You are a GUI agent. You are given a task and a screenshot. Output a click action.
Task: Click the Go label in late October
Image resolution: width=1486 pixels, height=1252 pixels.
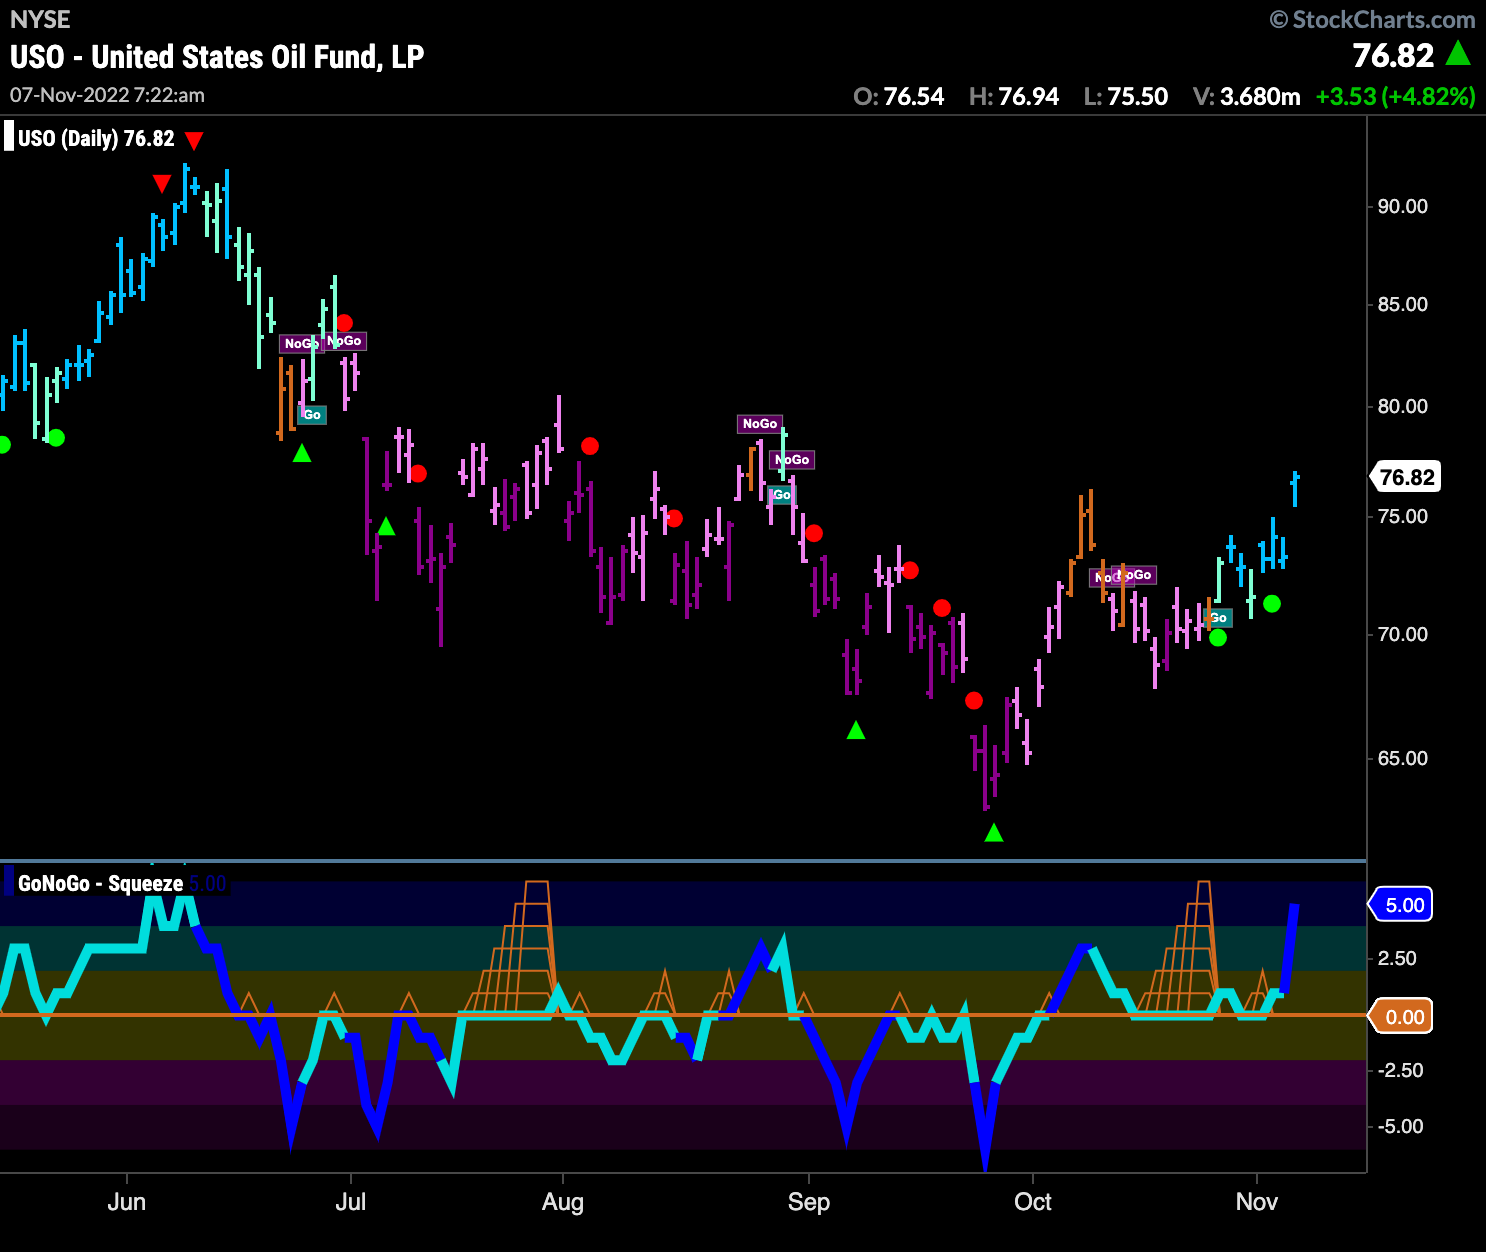1218,617
